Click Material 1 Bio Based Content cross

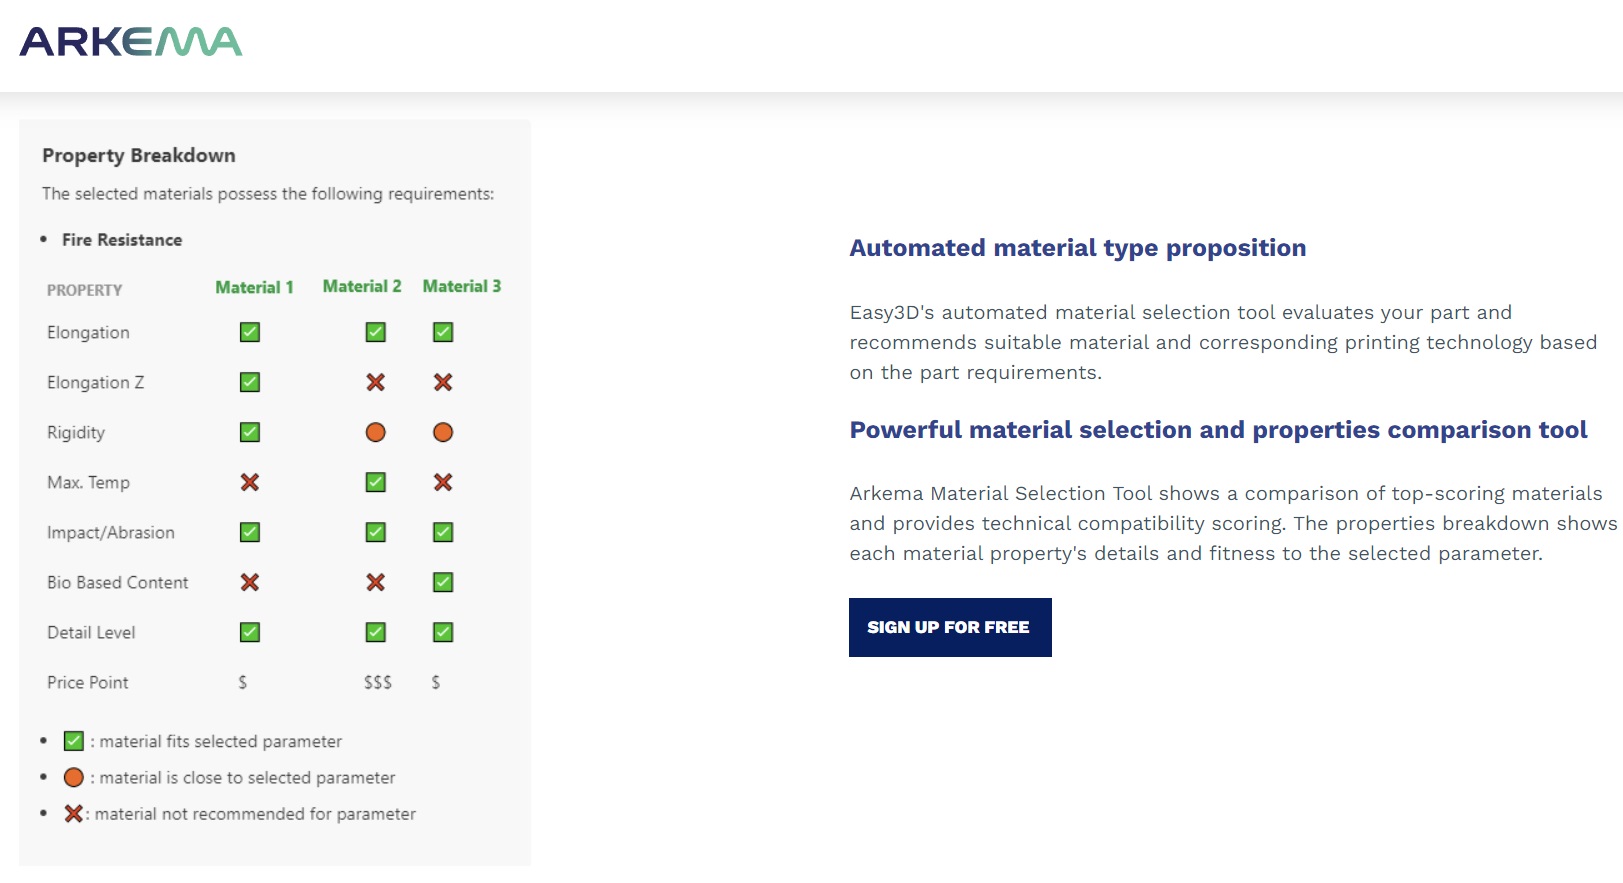click(x=250, y=582)
